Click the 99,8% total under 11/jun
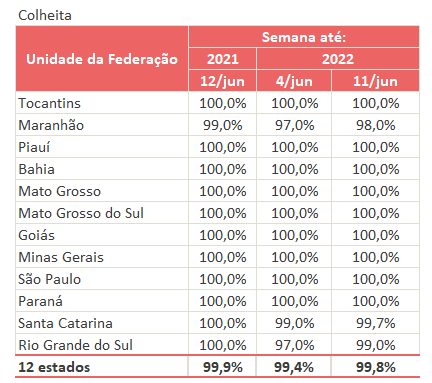Image resolution: width=432 pixels, height=383 pixels. click(375, 367)
